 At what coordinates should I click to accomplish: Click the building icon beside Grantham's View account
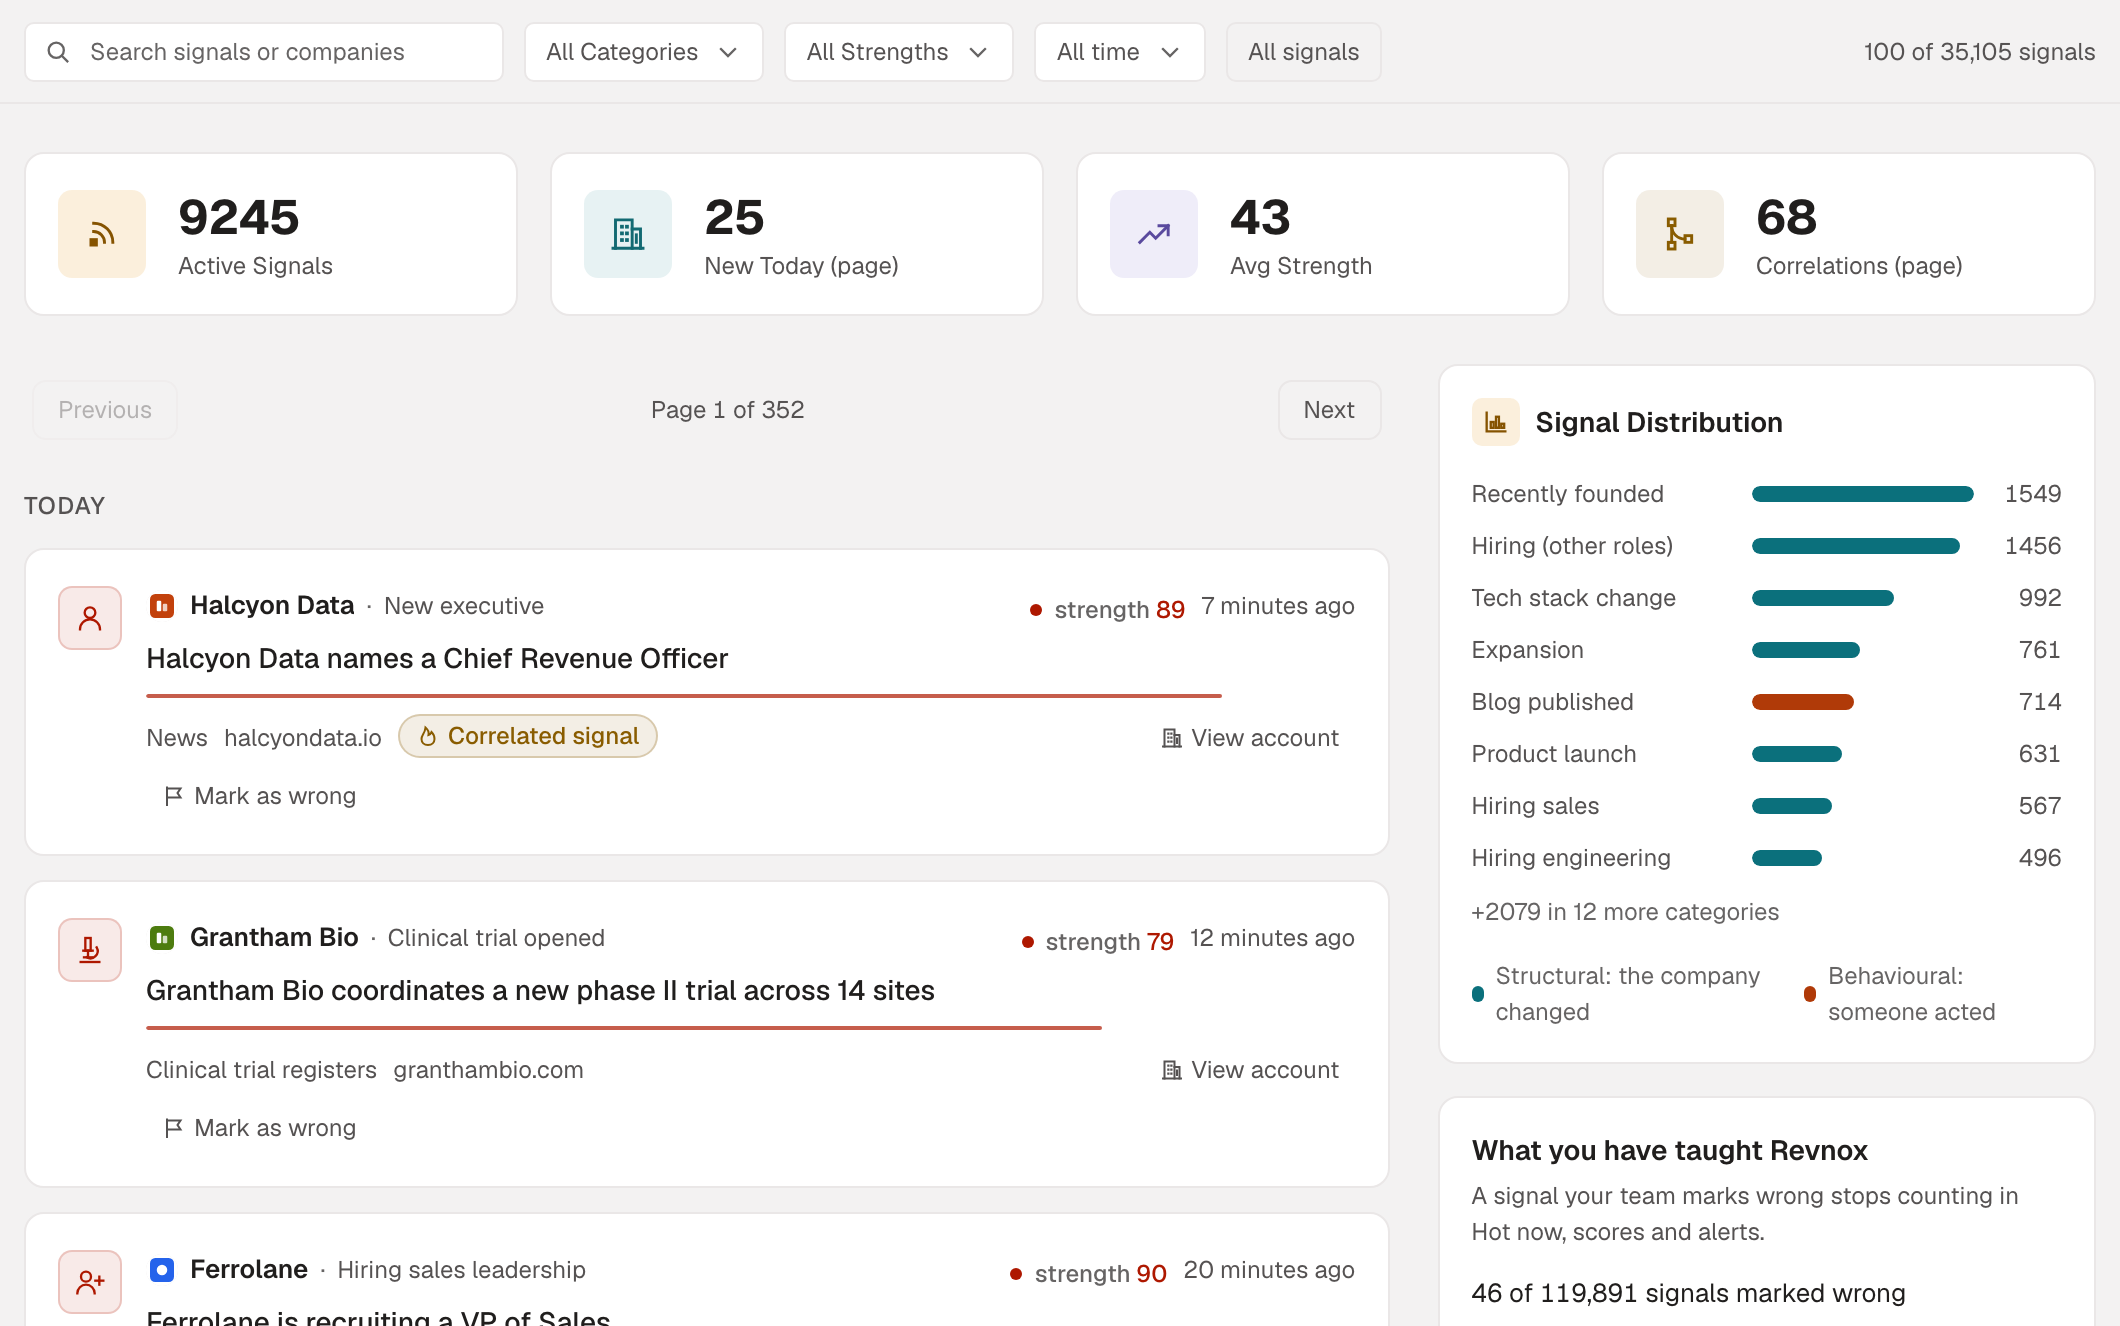point(1172,1070)
